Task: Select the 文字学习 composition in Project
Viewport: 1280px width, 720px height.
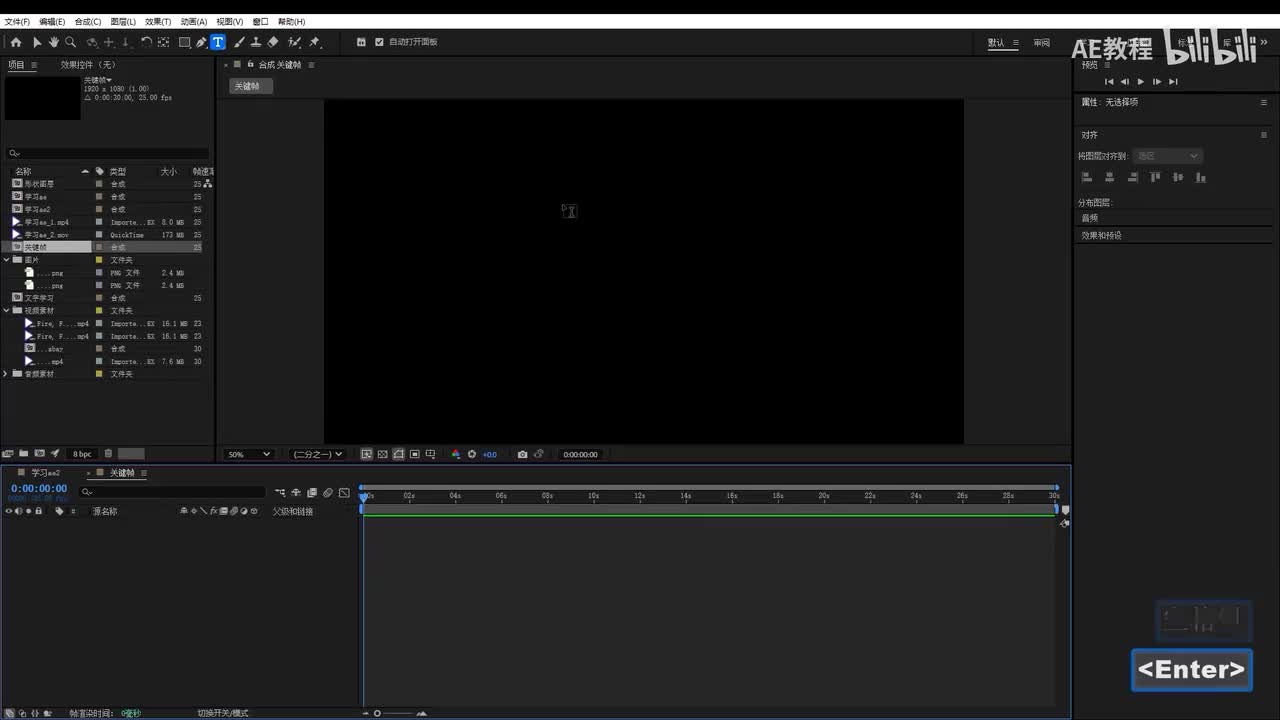Action: click(x=40, y=298)
